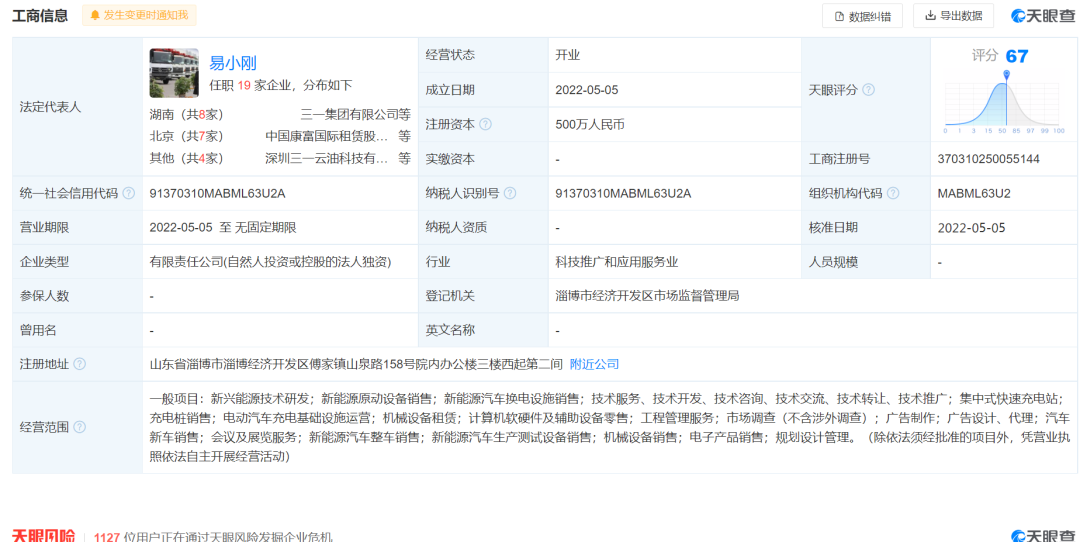
Task: Click help icon next to 注册地址
Action: pos(79,364)
